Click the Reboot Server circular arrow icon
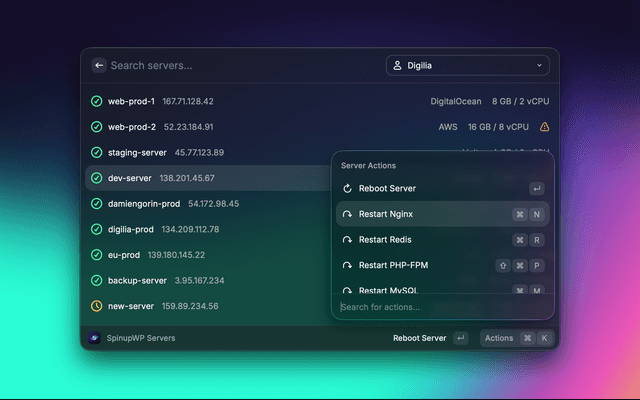This screenshot has width=640, height=400. [347, 188]
